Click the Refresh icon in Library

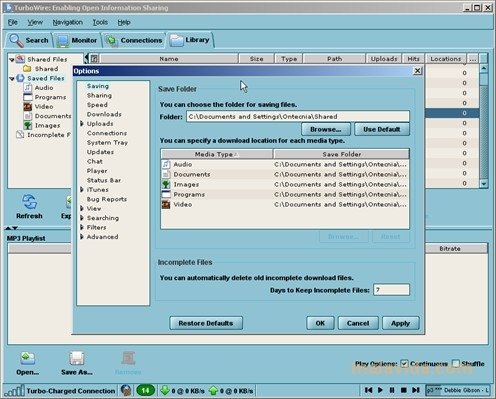[x=29, y=202]
